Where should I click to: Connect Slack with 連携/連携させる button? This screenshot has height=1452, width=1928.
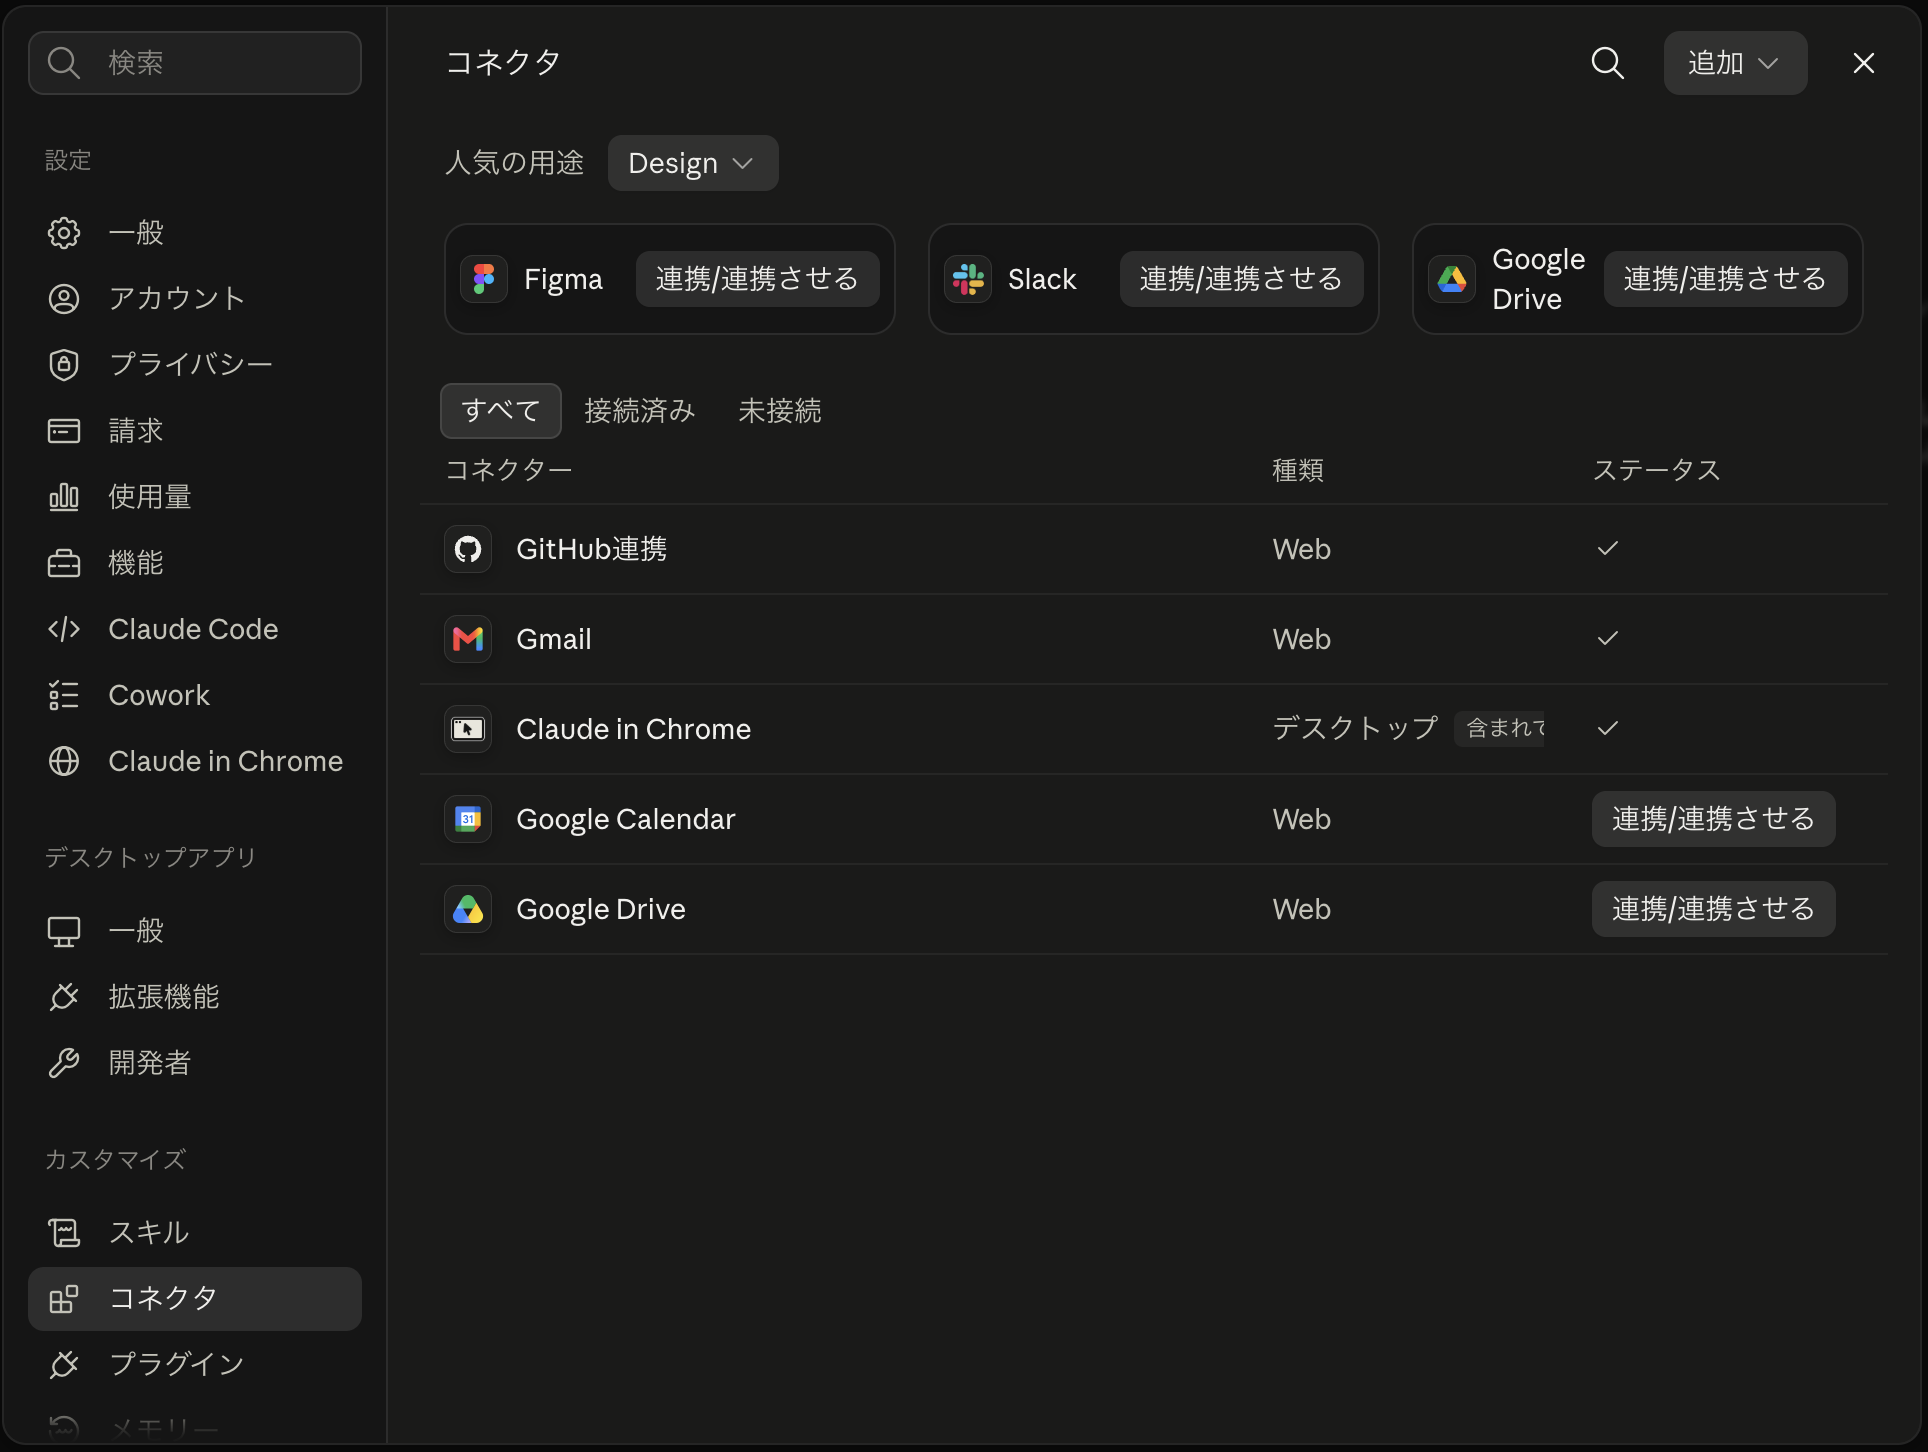[x=1241, y=279]
